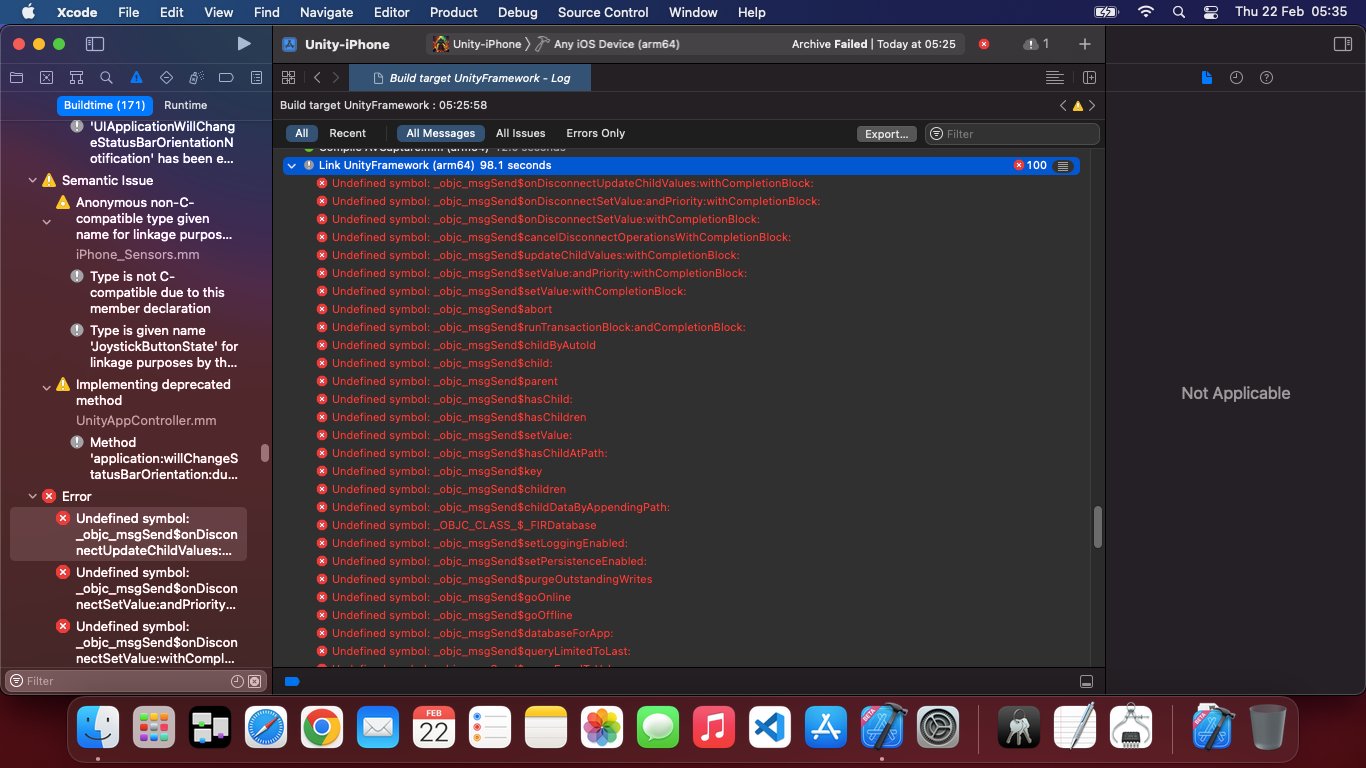Select the Unity-iPhone scheme selector
The width and height of the screenshot is (1366, 768).
pos(478,44)
